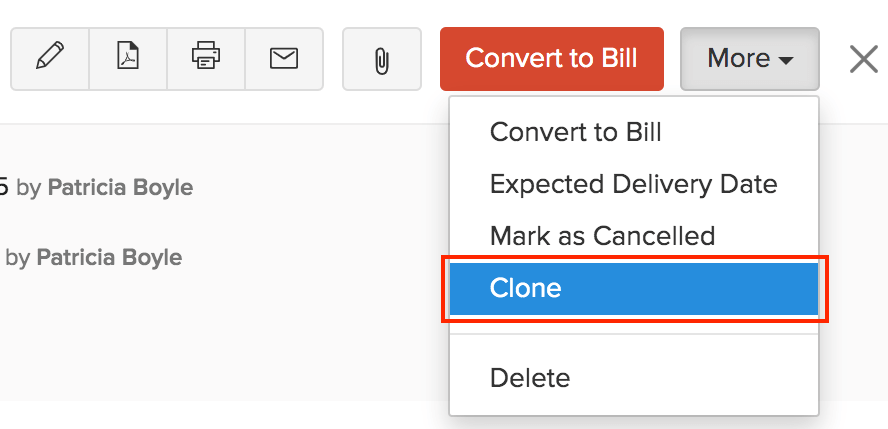Choose Mark as Cancelled from the menu
The width and height of the screenshot is (888, 429).
click(x=602, y=236)
